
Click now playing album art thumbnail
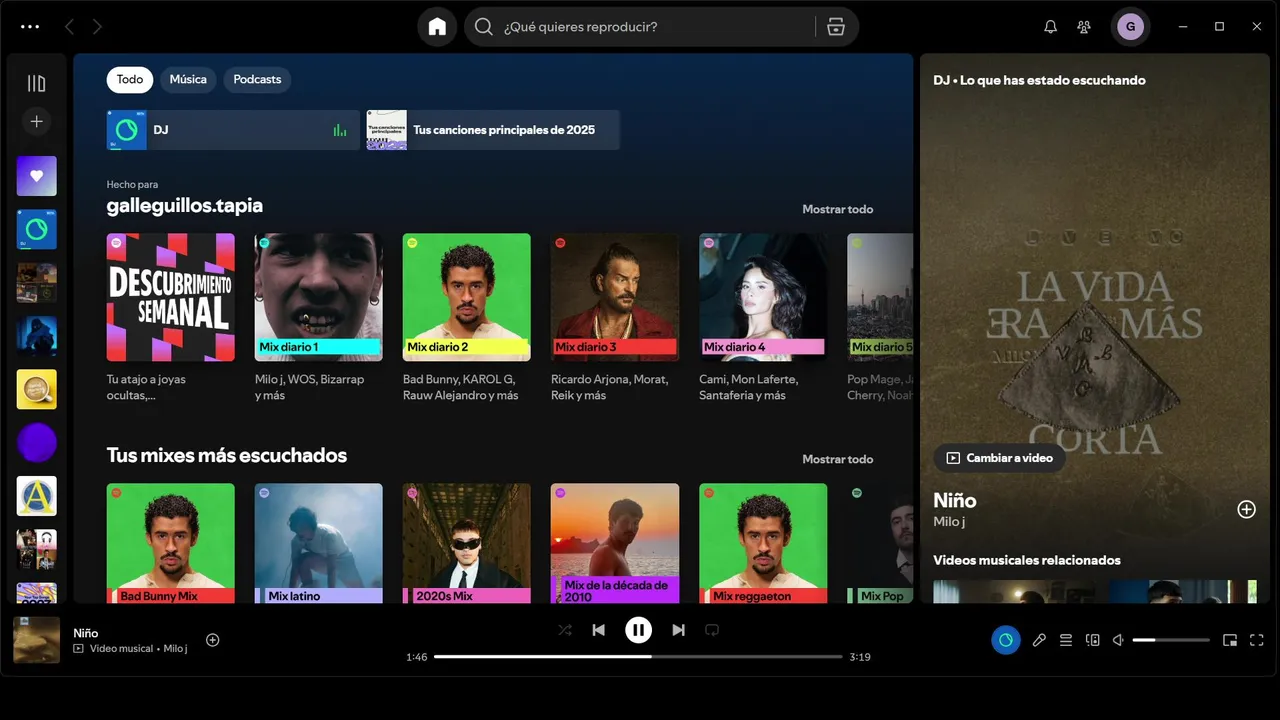(x=36, y=640)
